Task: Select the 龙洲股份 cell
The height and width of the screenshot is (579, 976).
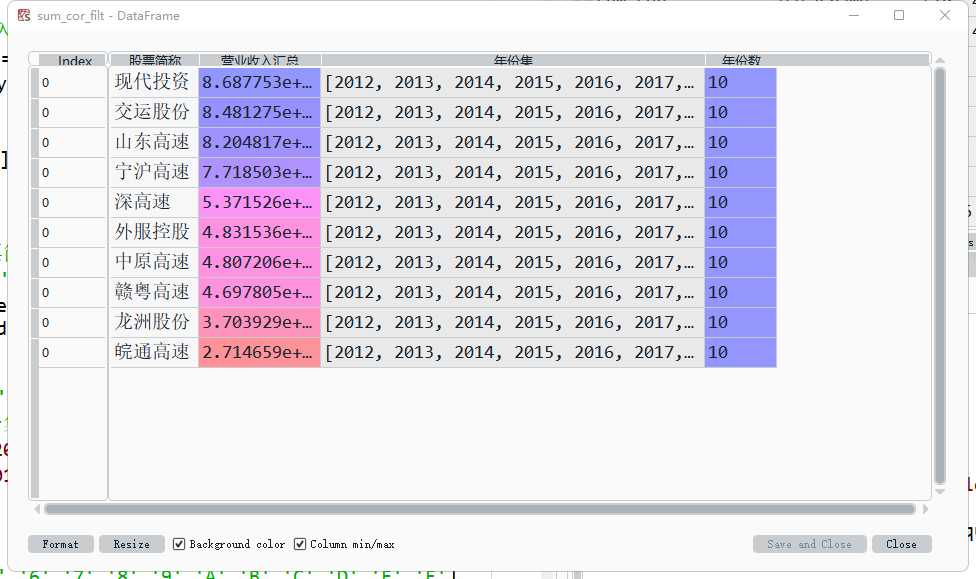Action: (x=154, y=322)
